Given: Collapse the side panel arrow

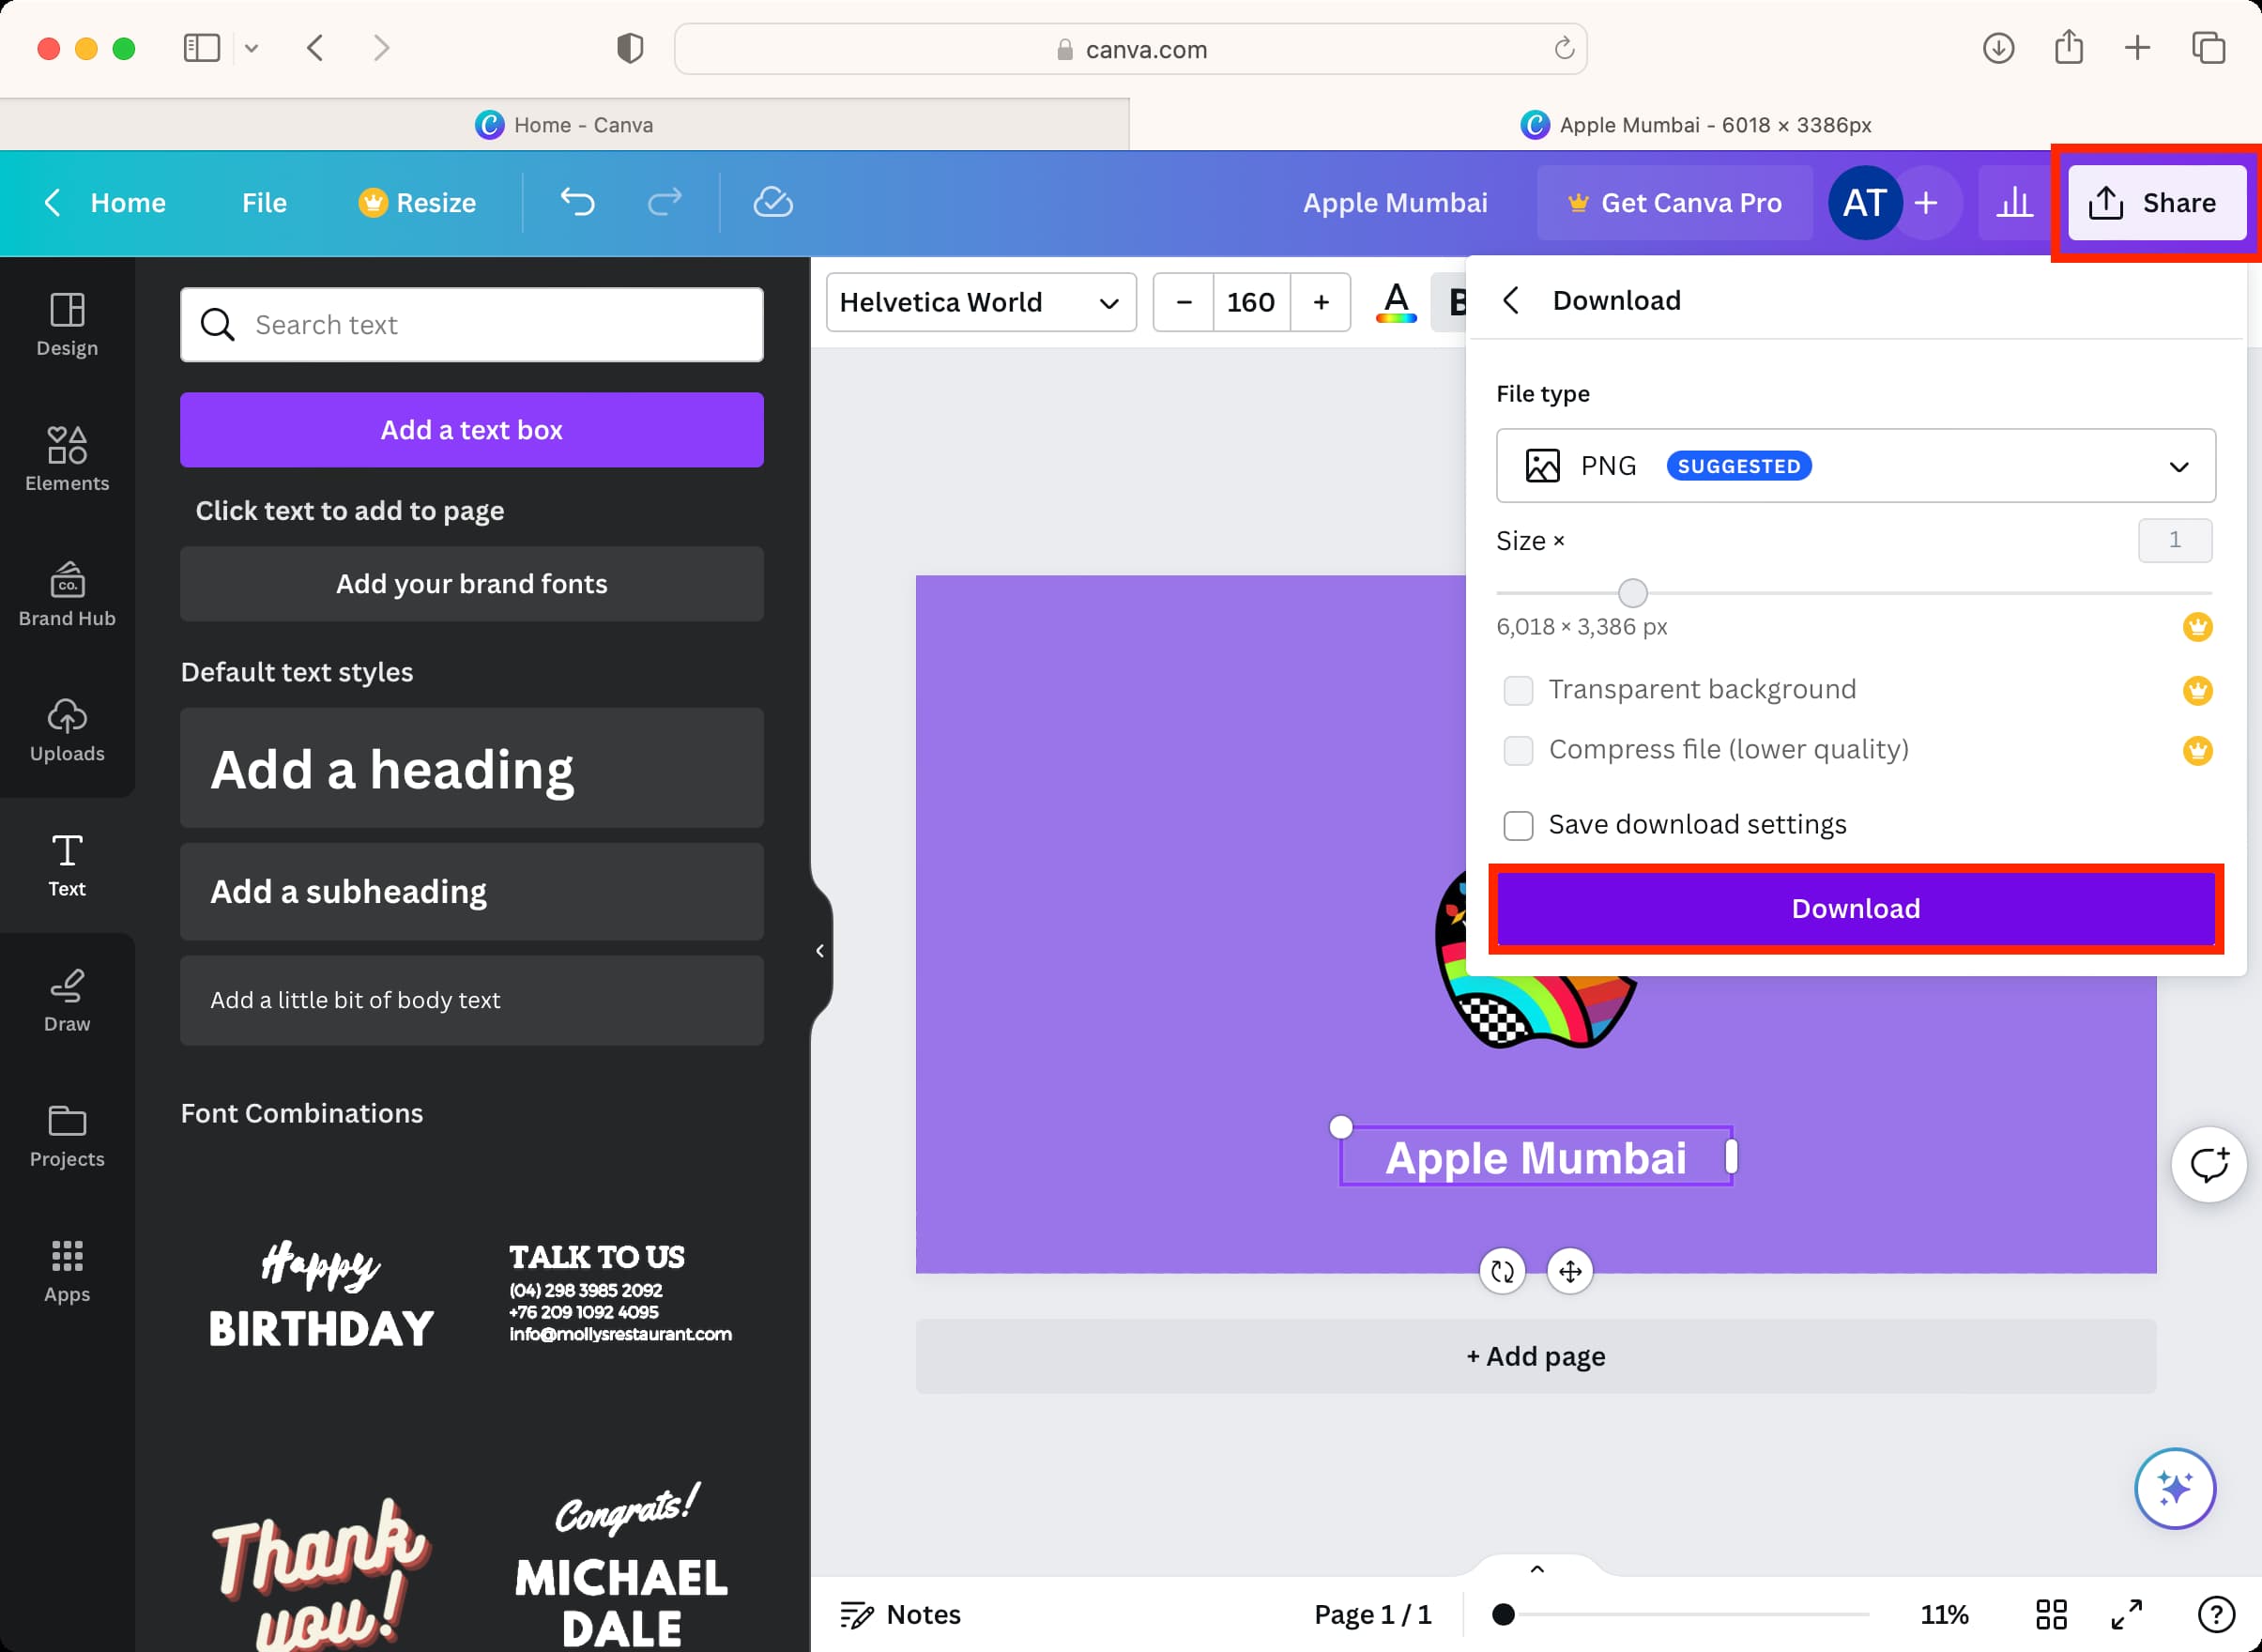Looking at the screenshot, I should pyautogui.click(x=820, y=951).
